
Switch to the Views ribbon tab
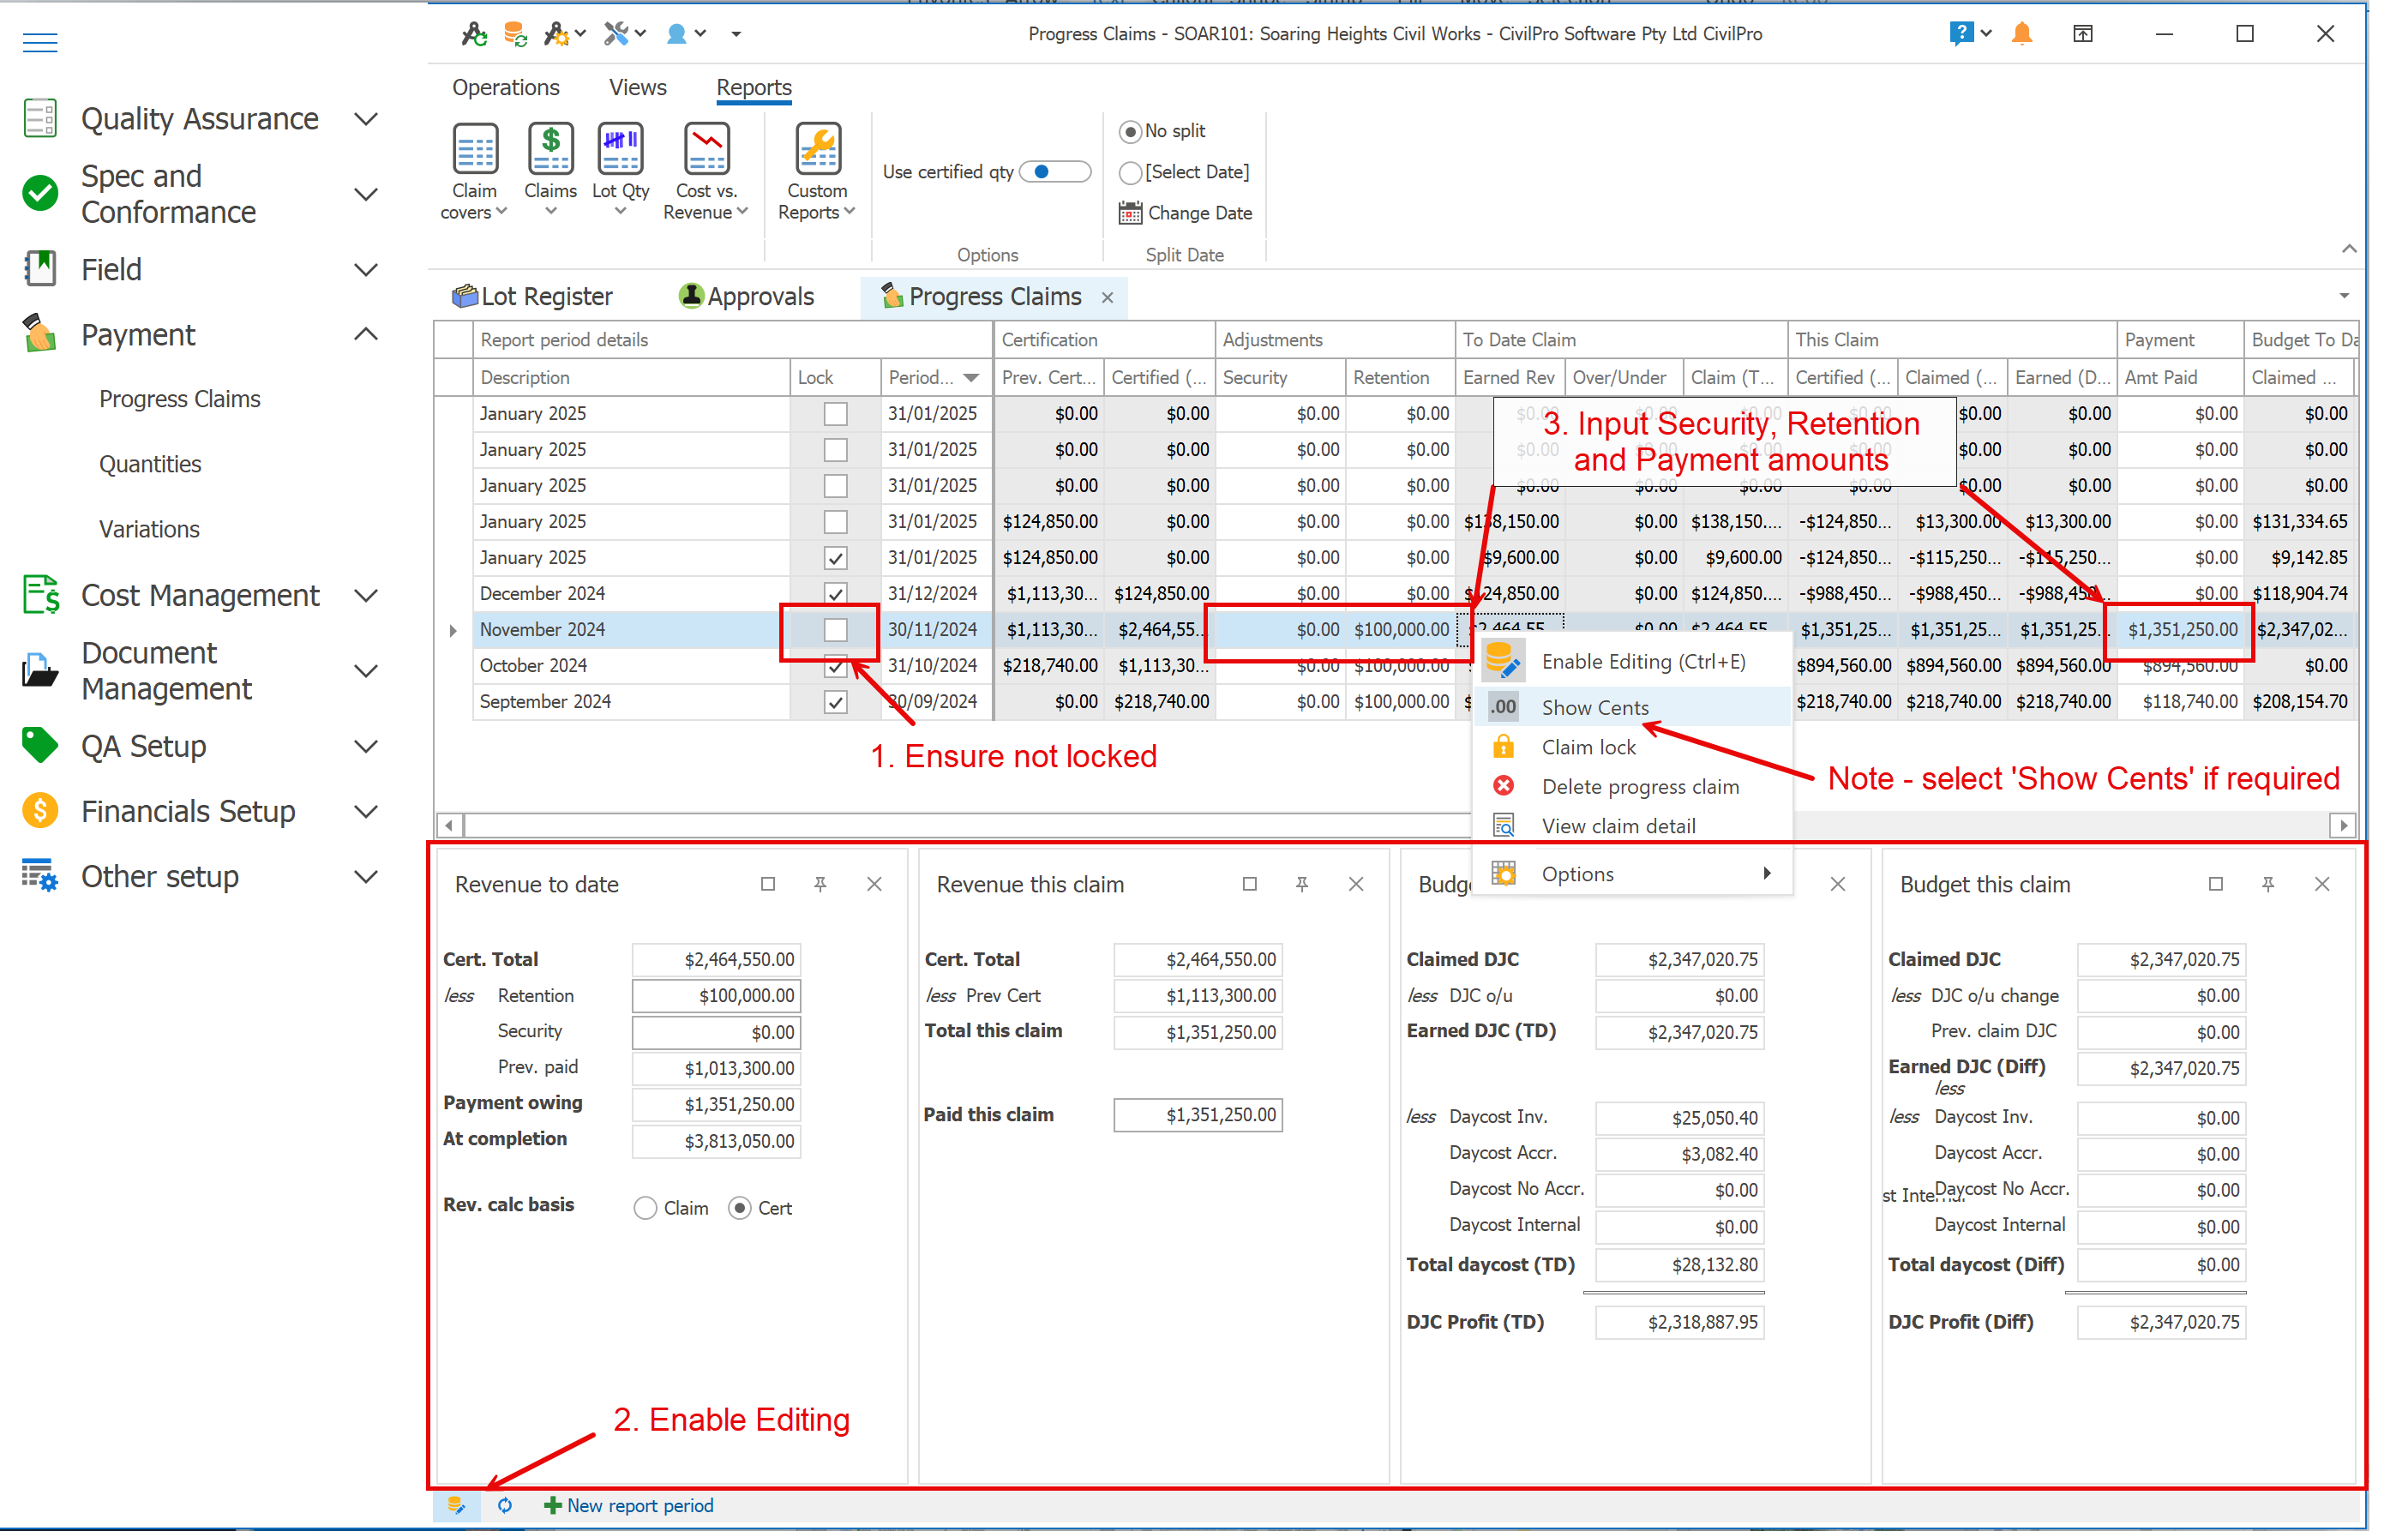[x=638, y=88]
